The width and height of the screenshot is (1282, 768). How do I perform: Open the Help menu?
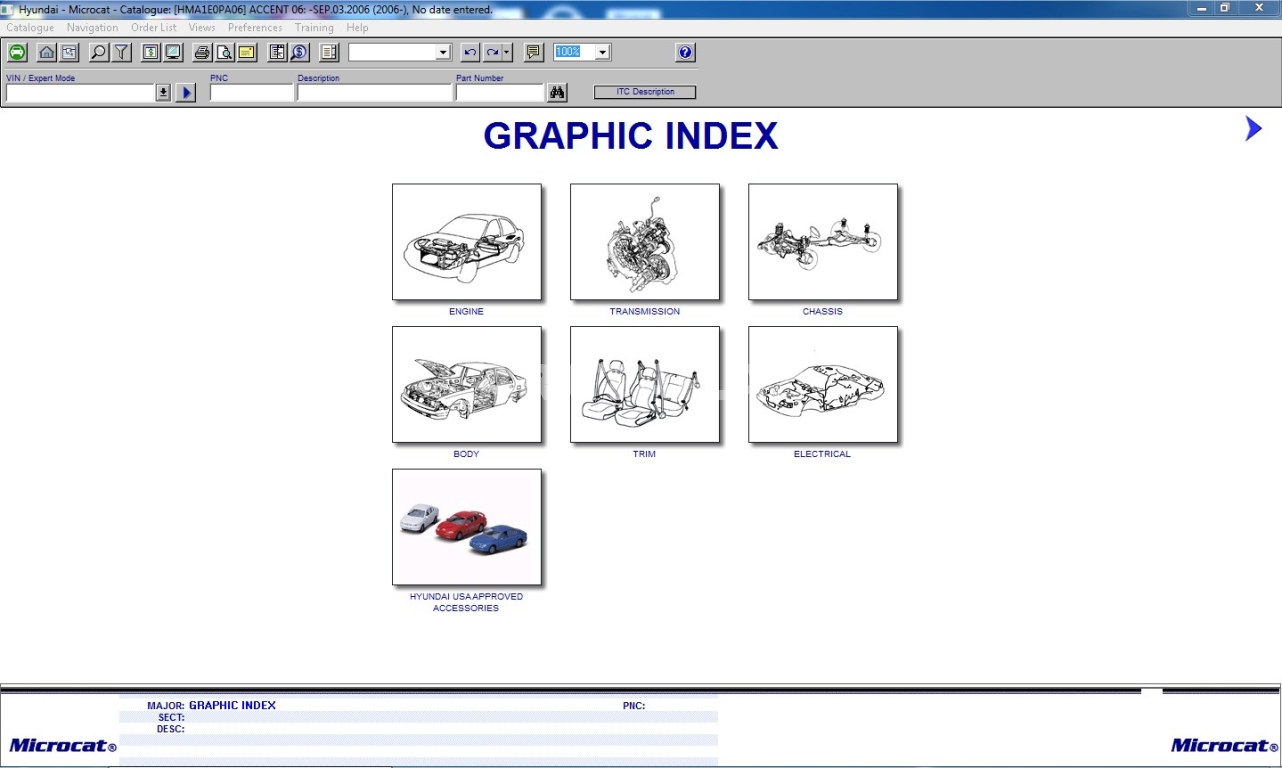coord(357,28)
